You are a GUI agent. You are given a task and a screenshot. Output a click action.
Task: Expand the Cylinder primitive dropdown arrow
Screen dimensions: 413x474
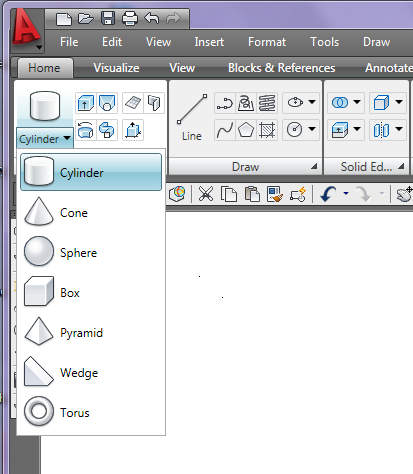click(x=67, y=138)
